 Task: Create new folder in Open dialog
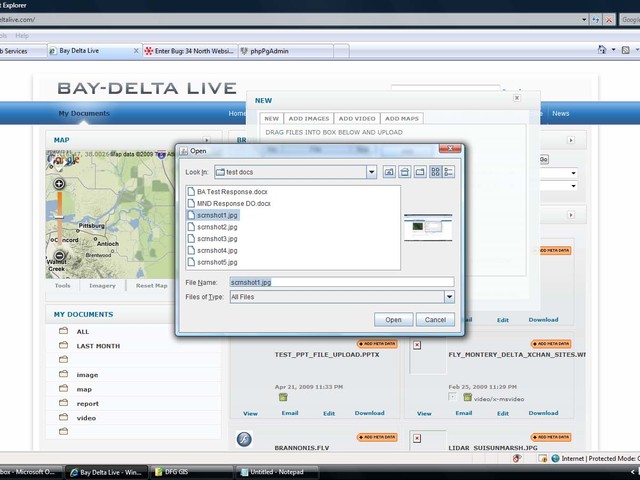pos(420,172)
